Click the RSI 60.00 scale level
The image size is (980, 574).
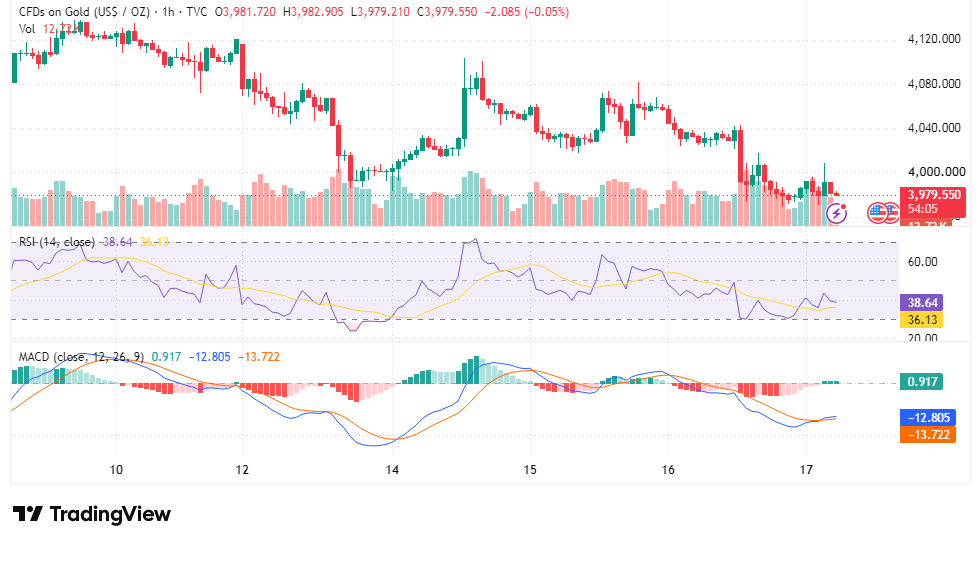[x=922, y=261]
